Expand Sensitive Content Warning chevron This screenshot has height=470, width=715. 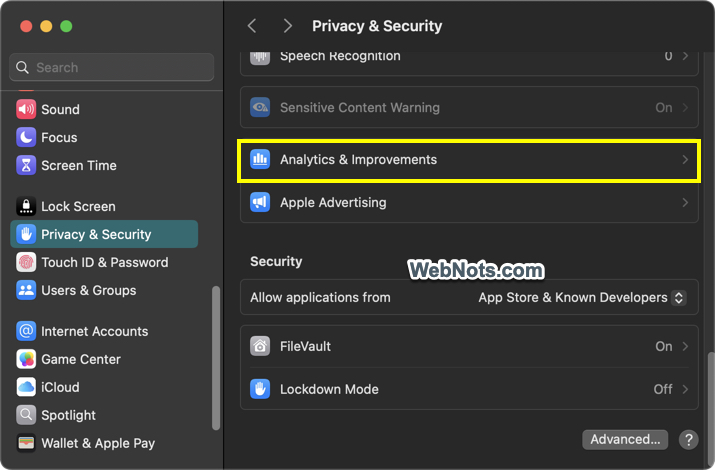click(x=685, y=108)
